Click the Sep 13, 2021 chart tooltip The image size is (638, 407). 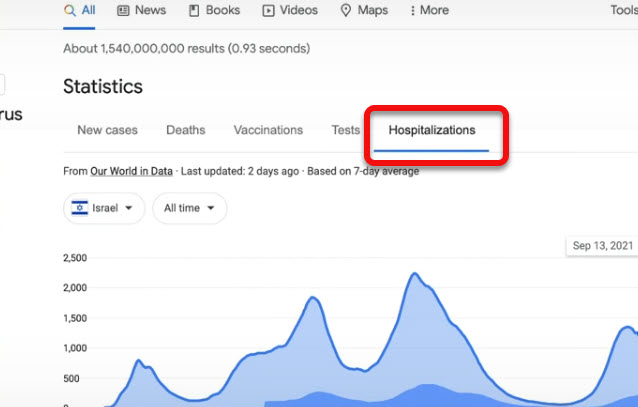pos(603,246)
